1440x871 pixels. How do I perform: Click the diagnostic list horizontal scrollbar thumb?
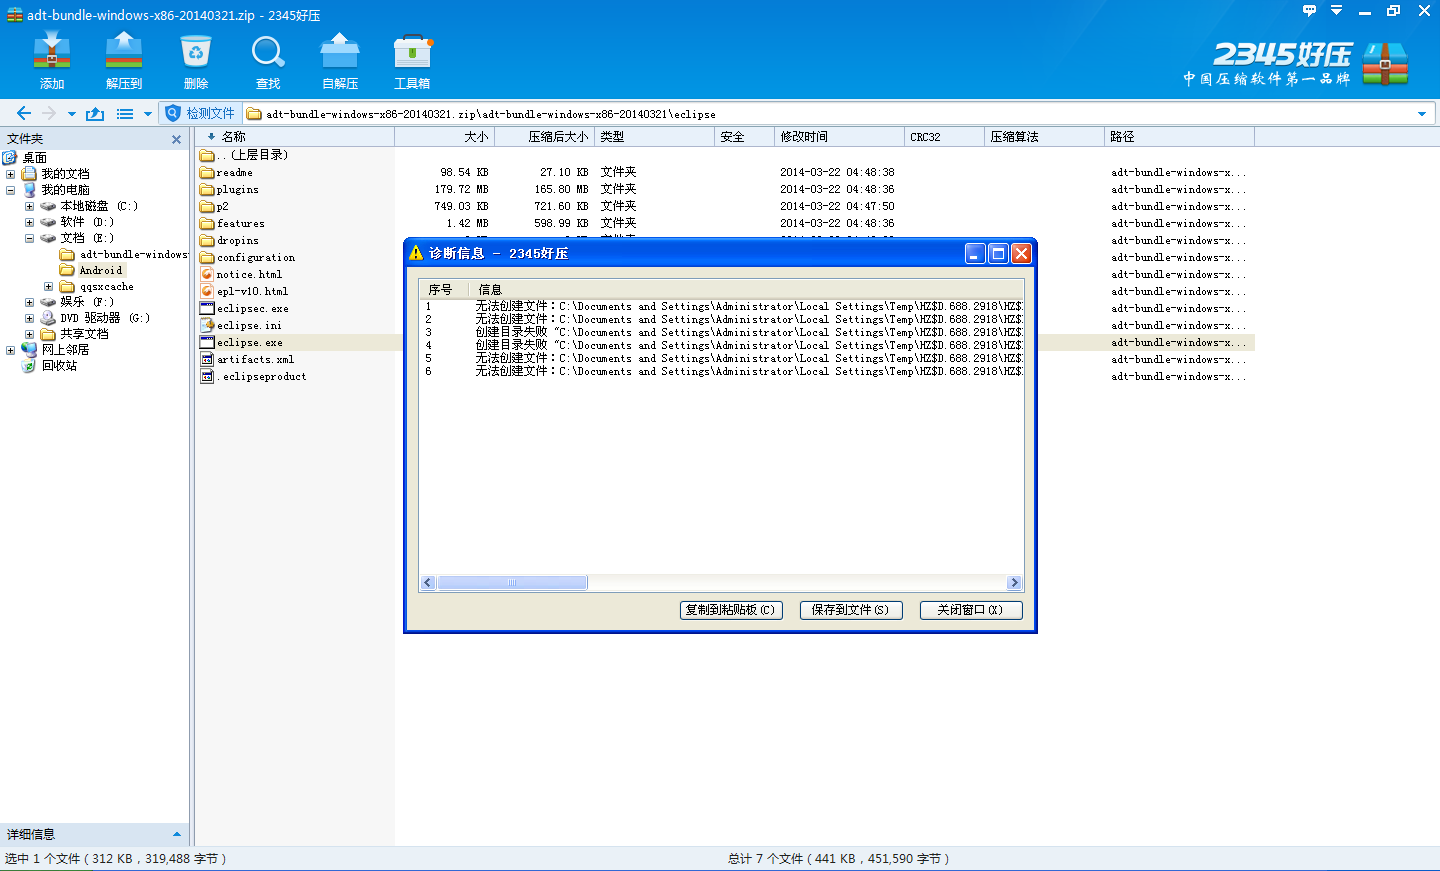[512, 583]
